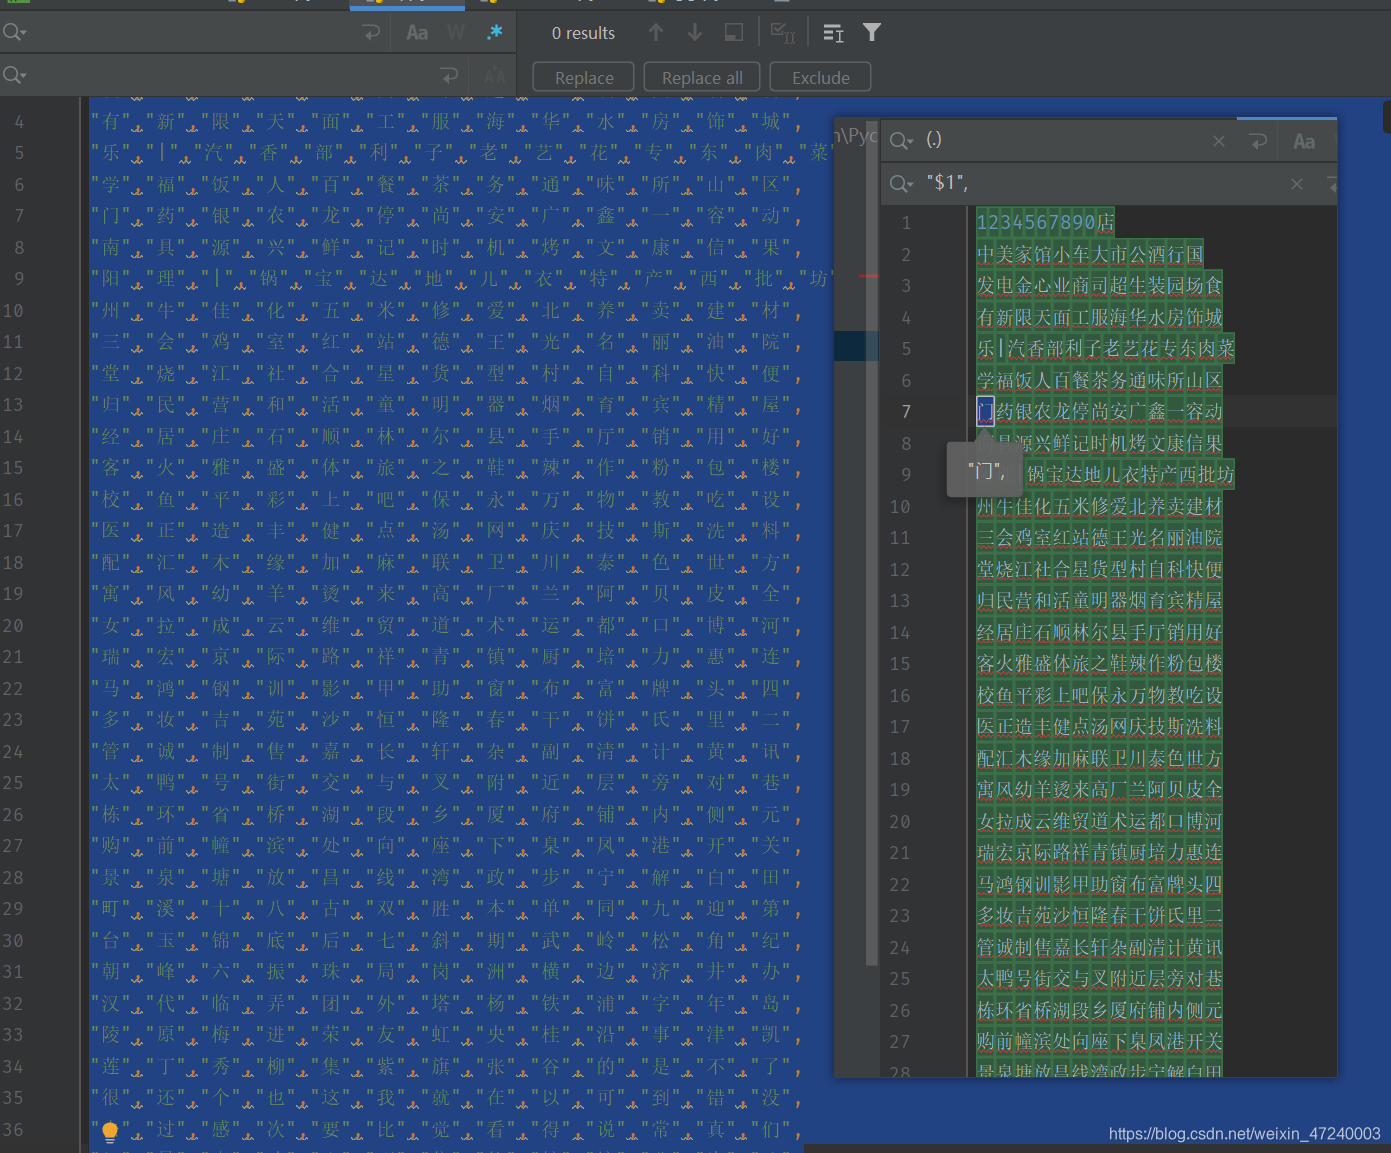1391x1153 pixels.
Task: Clear the popup replace field containing "$1",
Action: pyautogui.click(x=1296, y=184)
